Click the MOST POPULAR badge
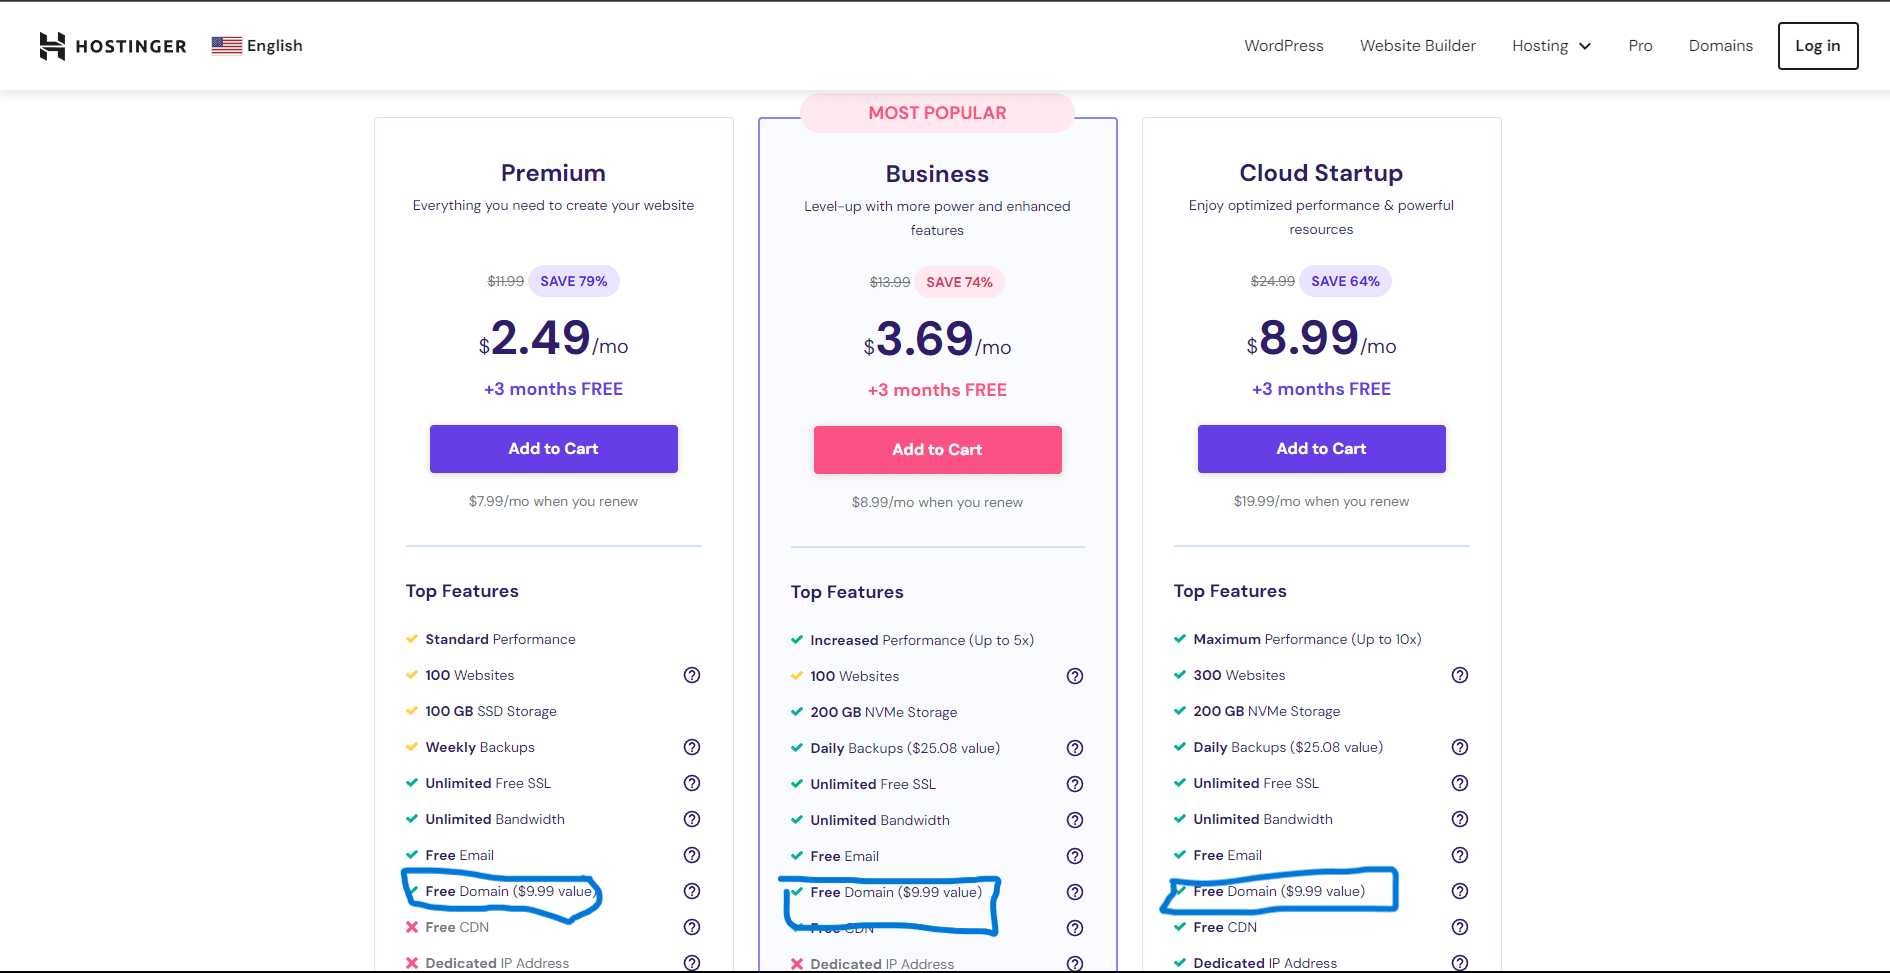1890x973 pixels. pyautogui.click(x=937, y=112)
